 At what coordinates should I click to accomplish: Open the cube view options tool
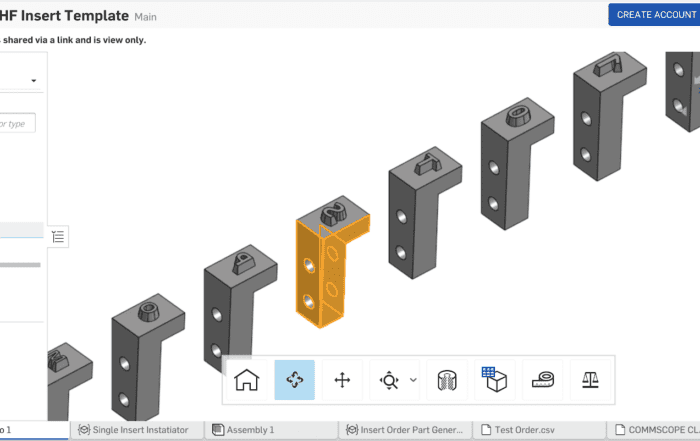pyautogui.click(x=495, y=380)
